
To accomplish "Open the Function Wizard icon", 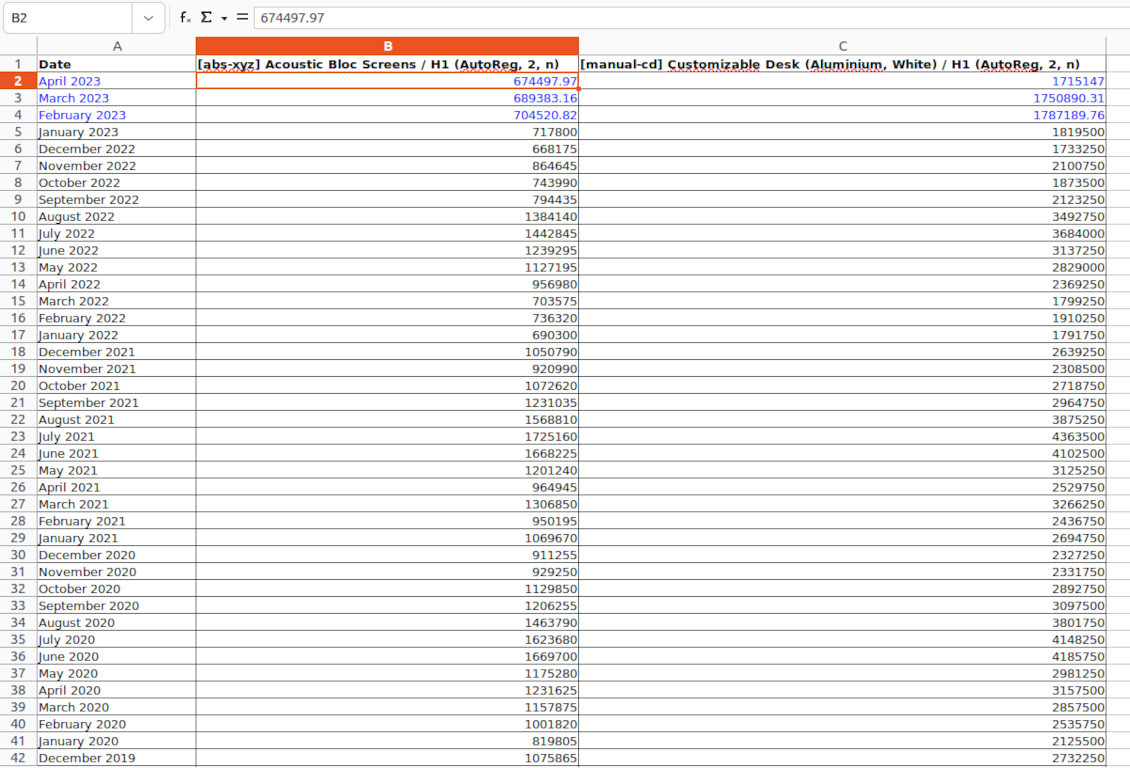I will (185, 17).
